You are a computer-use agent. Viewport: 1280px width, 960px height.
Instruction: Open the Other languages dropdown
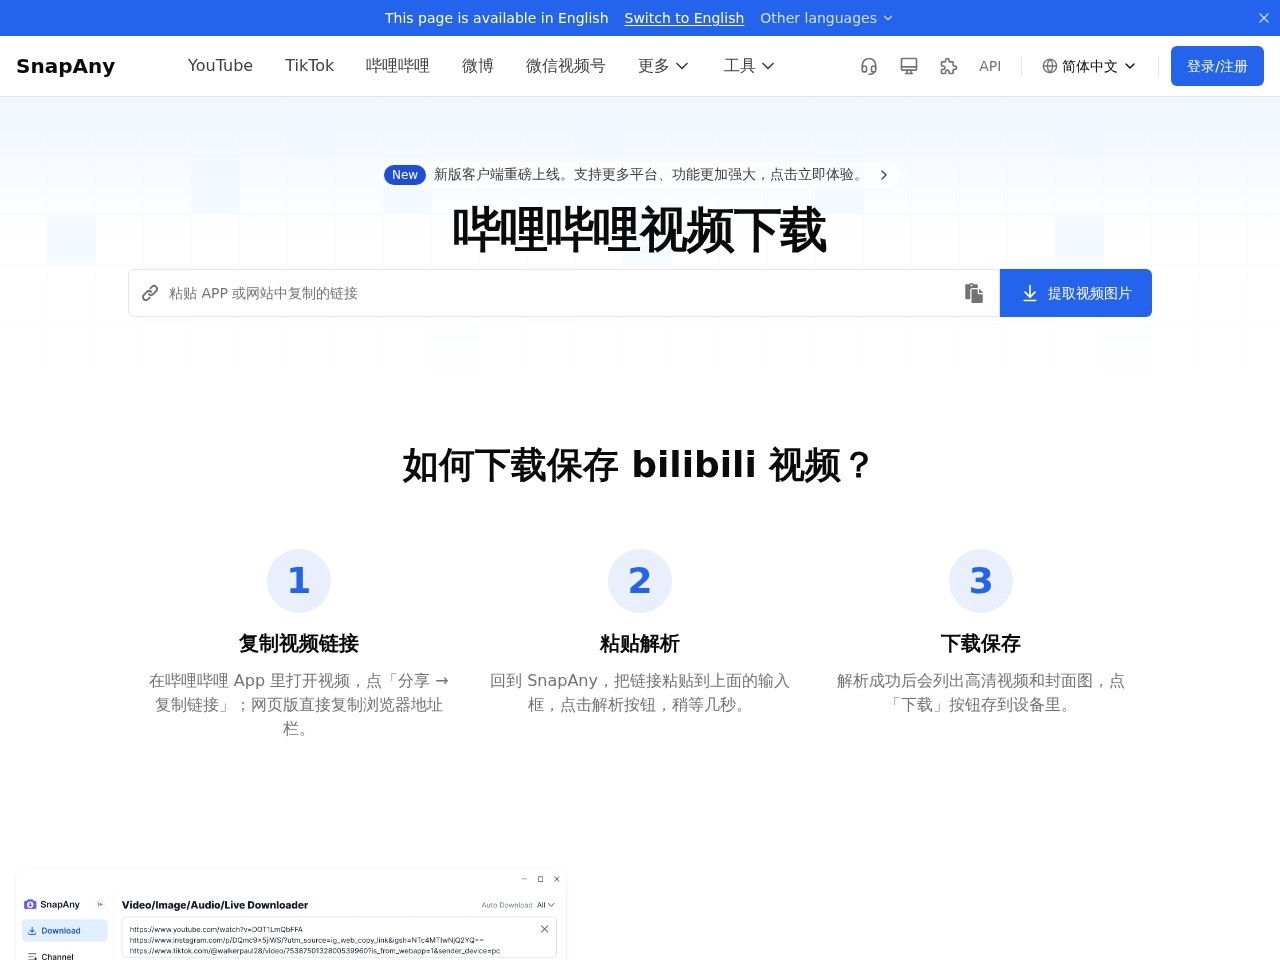826,18
